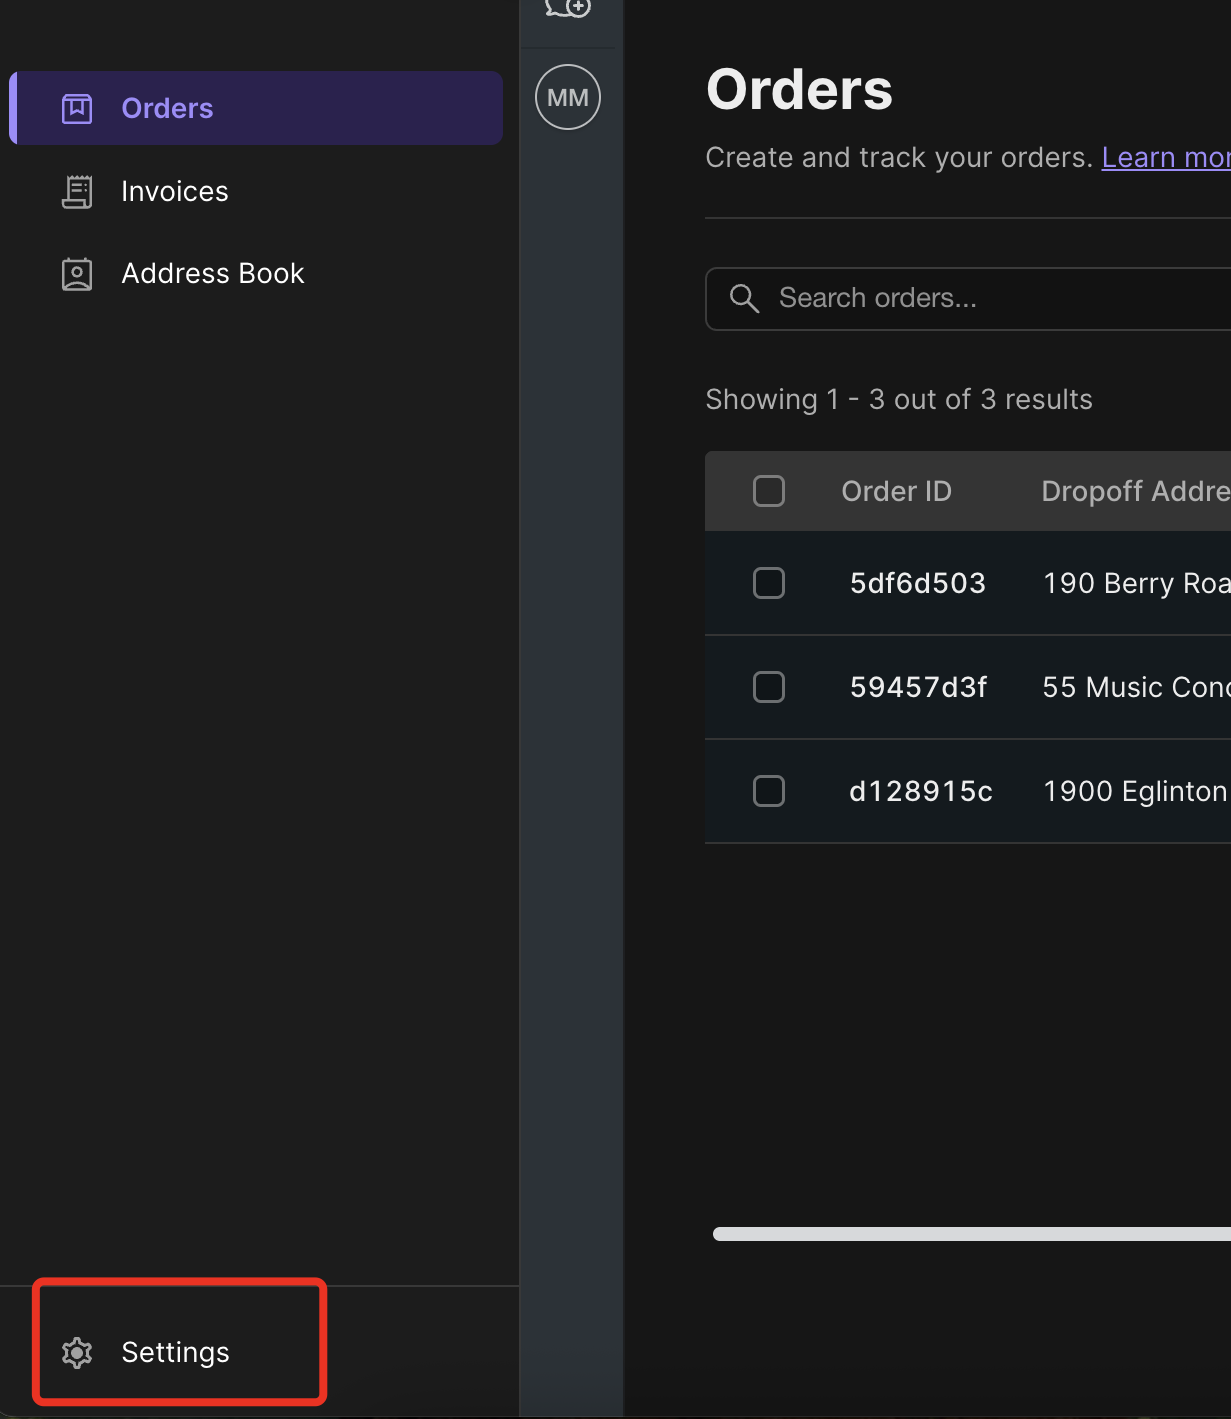
Task: Open the Address Book contact icon
Action: point(77,273)
